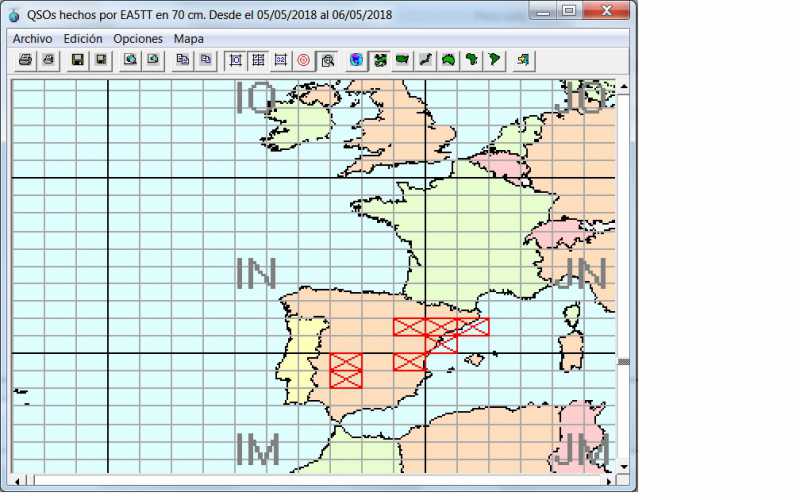Click the vertical scrollbar up arrow
Screen dimensions: 800x500
(x=623, y=87)
